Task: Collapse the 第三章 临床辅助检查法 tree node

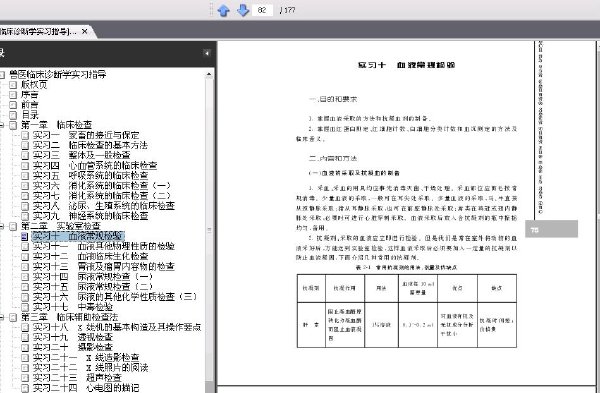Action: pos(2,317)
